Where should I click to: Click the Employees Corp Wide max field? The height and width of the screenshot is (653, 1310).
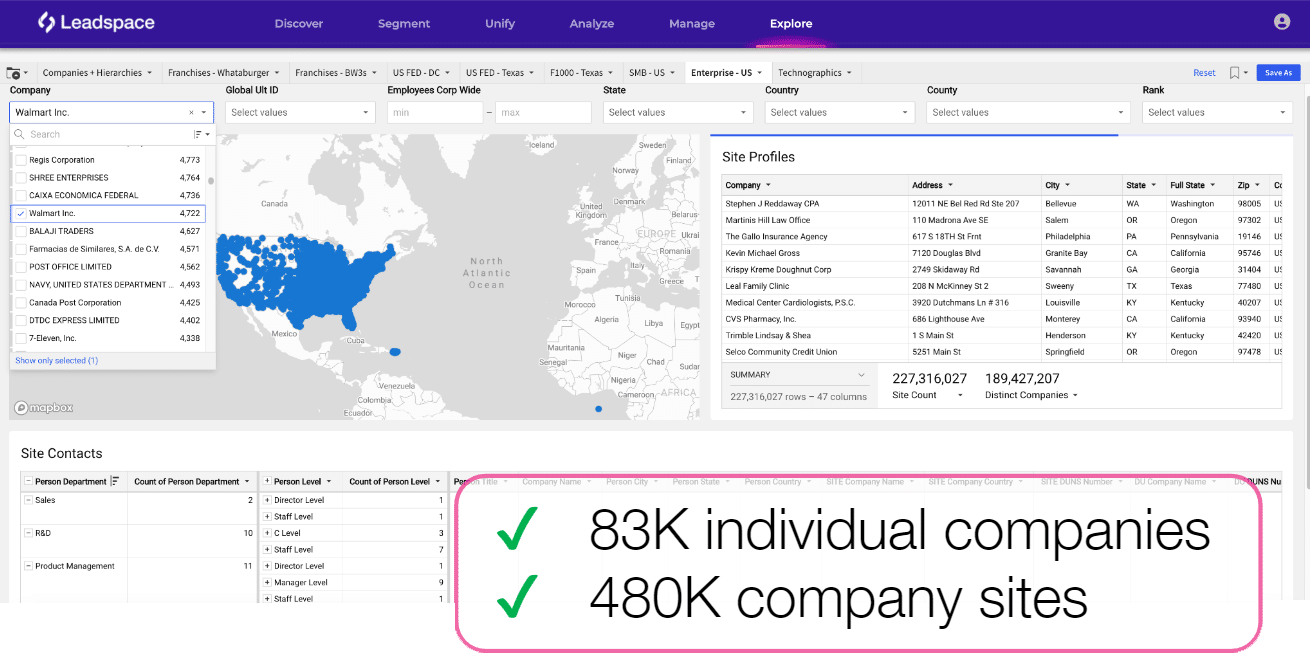tap(544, 113)
